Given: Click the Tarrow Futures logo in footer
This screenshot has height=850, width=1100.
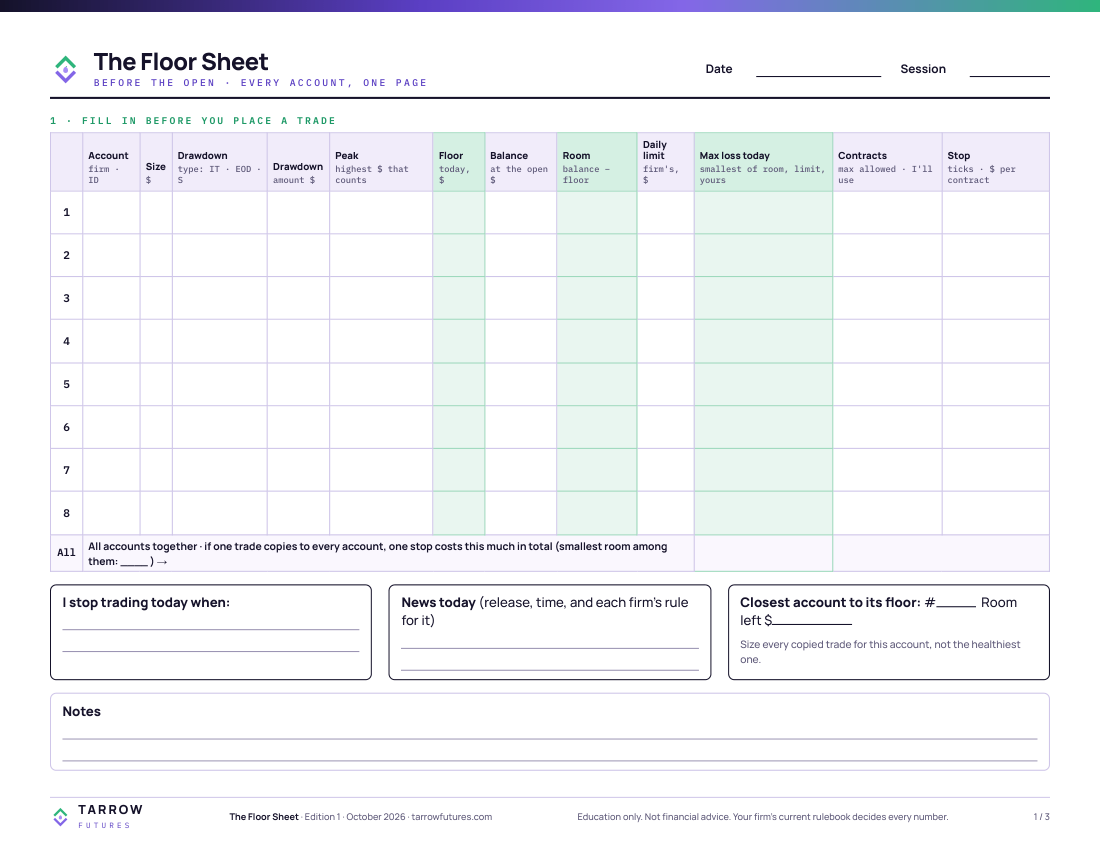Looking at the screenshot, I should [x=60, y=816].
